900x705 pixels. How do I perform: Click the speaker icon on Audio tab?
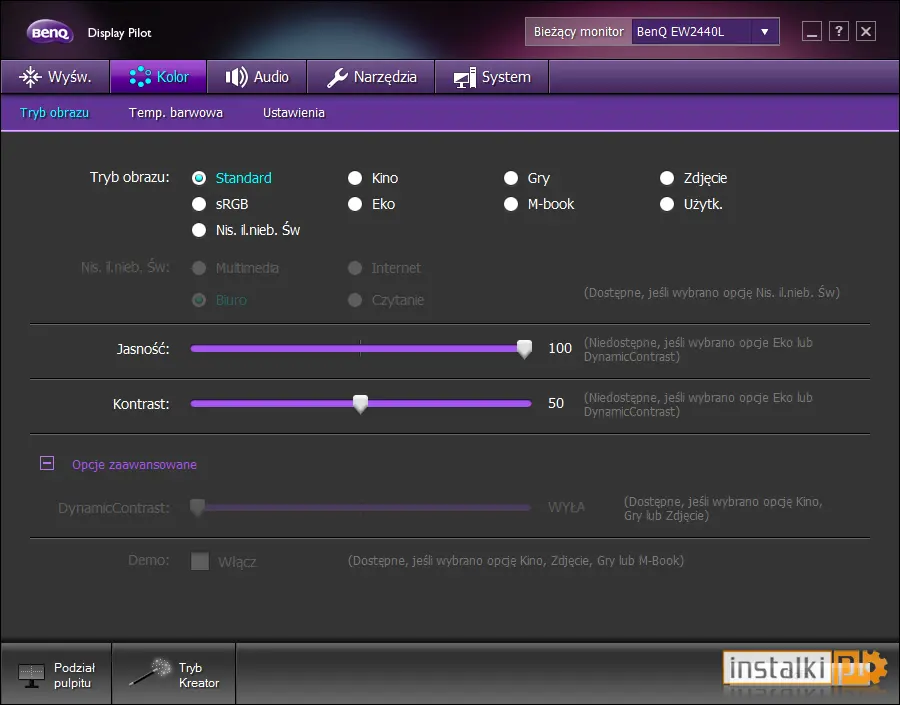[236, 77]
